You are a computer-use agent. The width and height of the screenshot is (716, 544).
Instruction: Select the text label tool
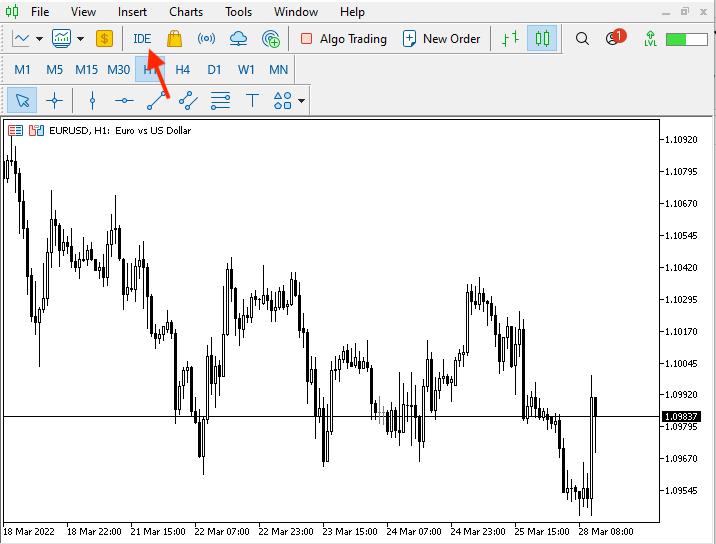(x=252, y=100)
